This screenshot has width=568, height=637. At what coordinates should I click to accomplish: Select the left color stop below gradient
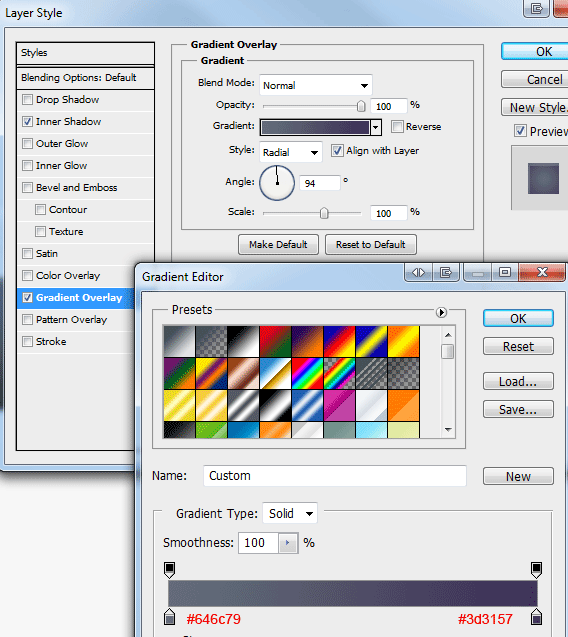click(x=169, y=617)
